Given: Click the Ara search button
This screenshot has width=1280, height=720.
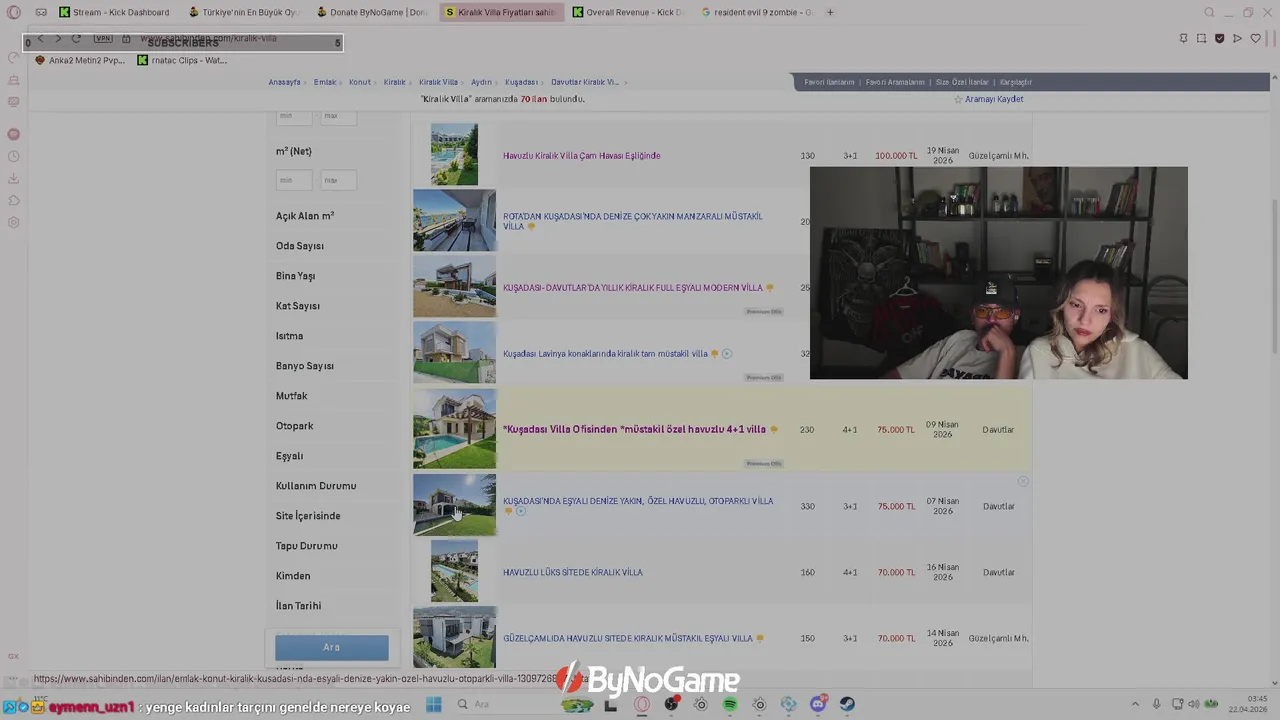Looking at the screenshot, I should pos(331,647).
